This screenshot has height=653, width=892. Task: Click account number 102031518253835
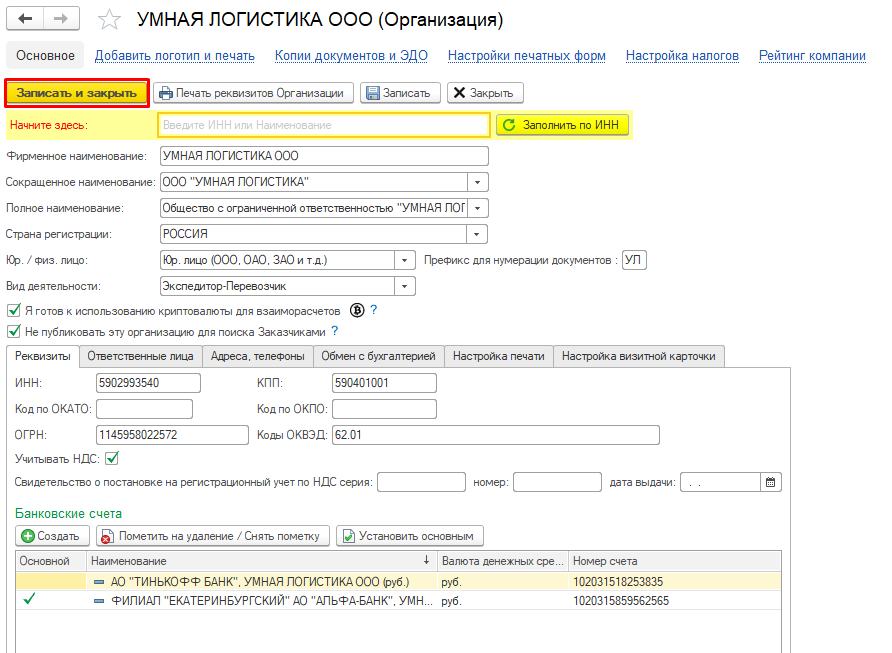(618, 581)
